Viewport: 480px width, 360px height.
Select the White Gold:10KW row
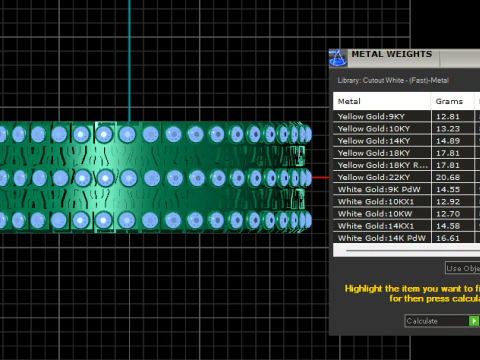[x=407, y=214]
